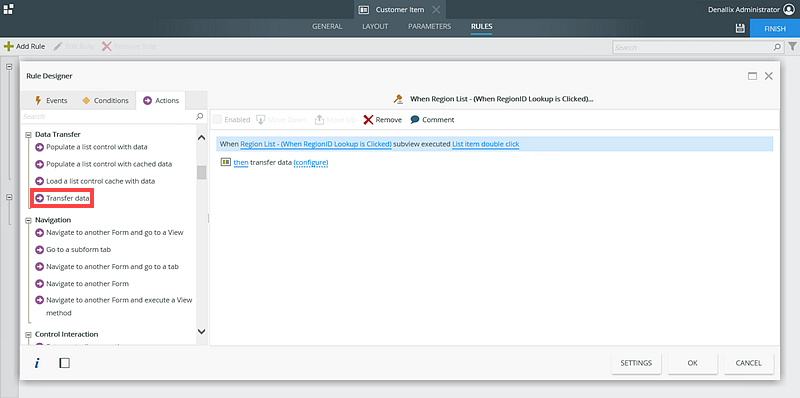Viewport: 800px width, 398px height.
Task: Click the Populate a list control with cached data icon
Action: tap(39, 164)
